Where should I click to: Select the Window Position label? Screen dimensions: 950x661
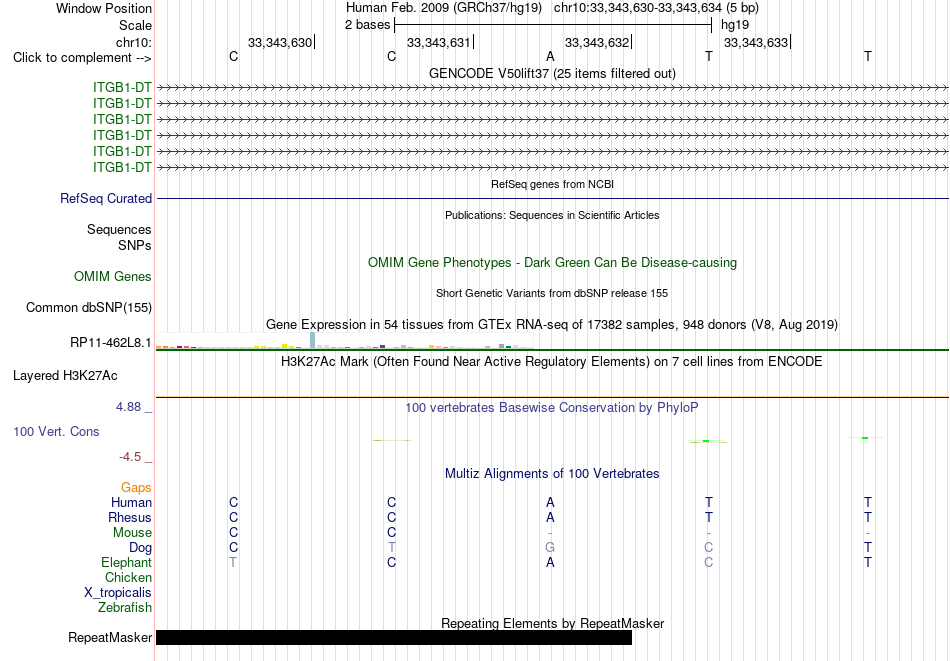[104, 8]
